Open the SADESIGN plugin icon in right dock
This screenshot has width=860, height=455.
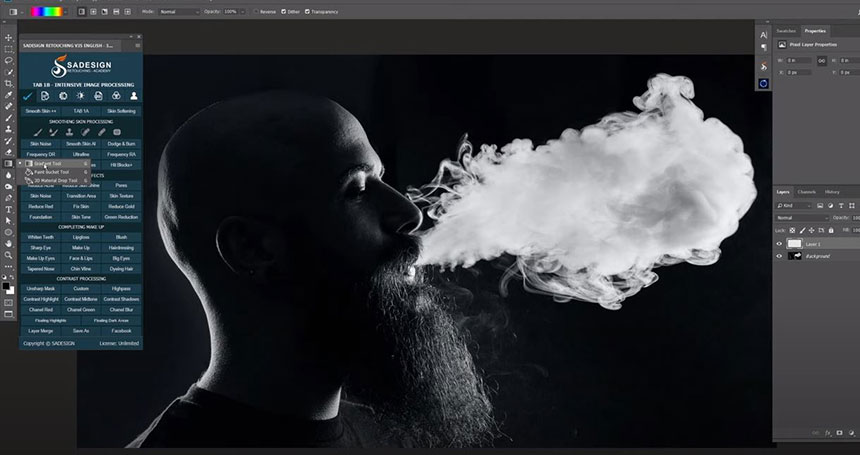point(764,66)
